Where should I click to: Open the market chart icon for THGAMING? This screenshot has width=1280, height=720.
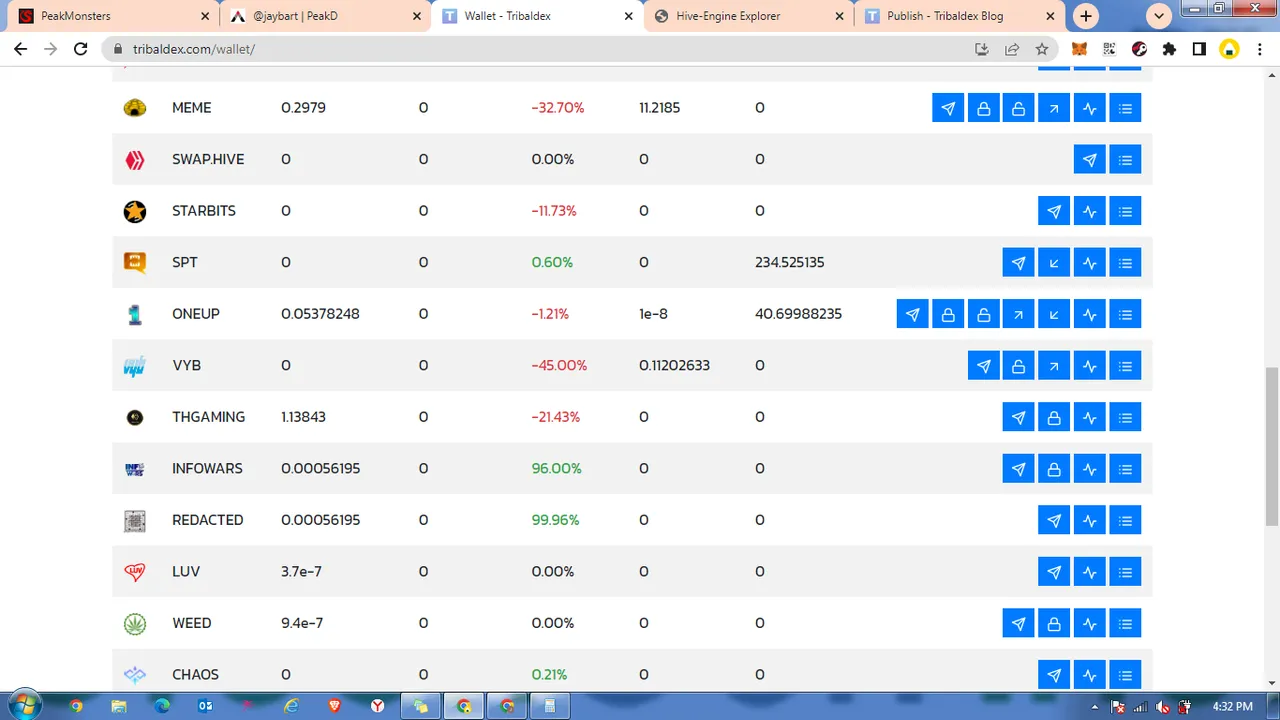(1090, 417)
